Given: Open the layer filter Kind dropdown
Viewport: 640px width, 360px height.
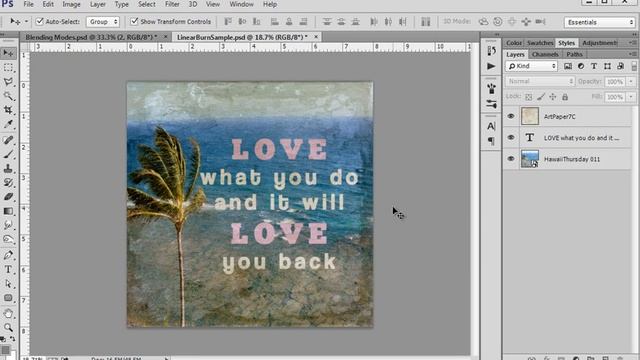Looking at the screenshot, I should click(x=531, y=66).
